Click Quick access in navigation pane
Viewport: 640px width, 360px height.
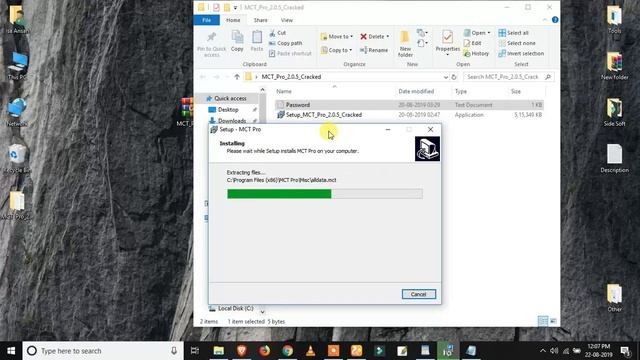click(230, 98)
